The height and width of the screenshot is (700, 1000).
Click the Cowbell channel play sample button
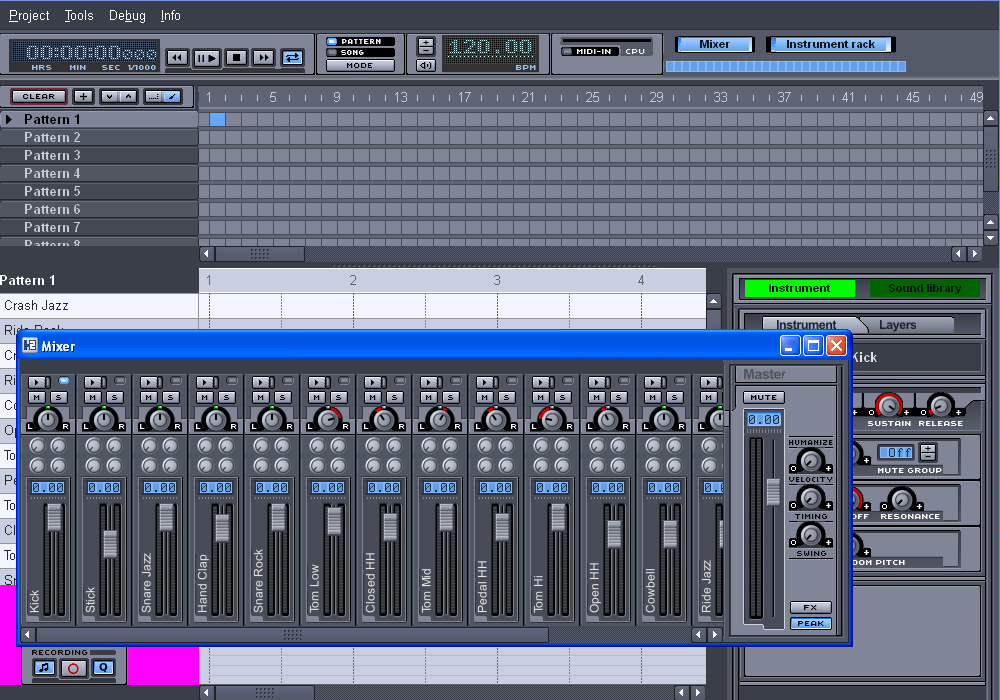tap(654, 382)
